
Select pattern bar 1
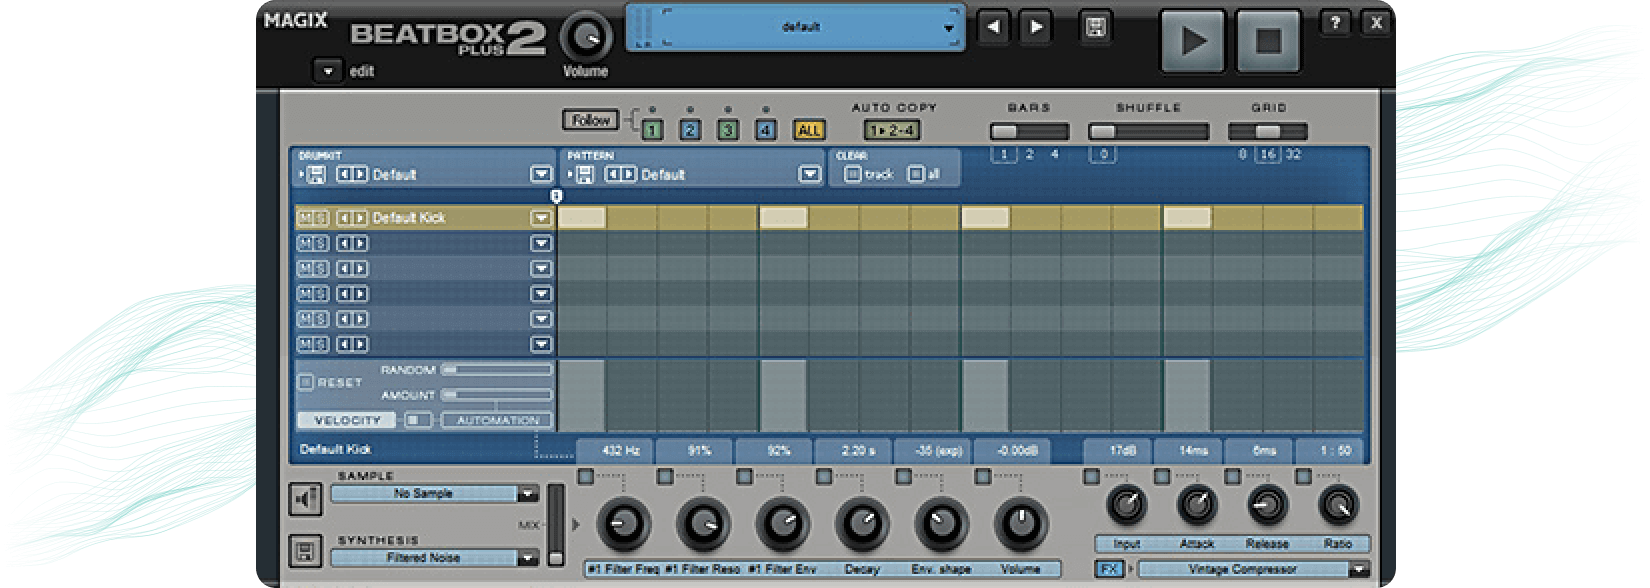point(652,130)
